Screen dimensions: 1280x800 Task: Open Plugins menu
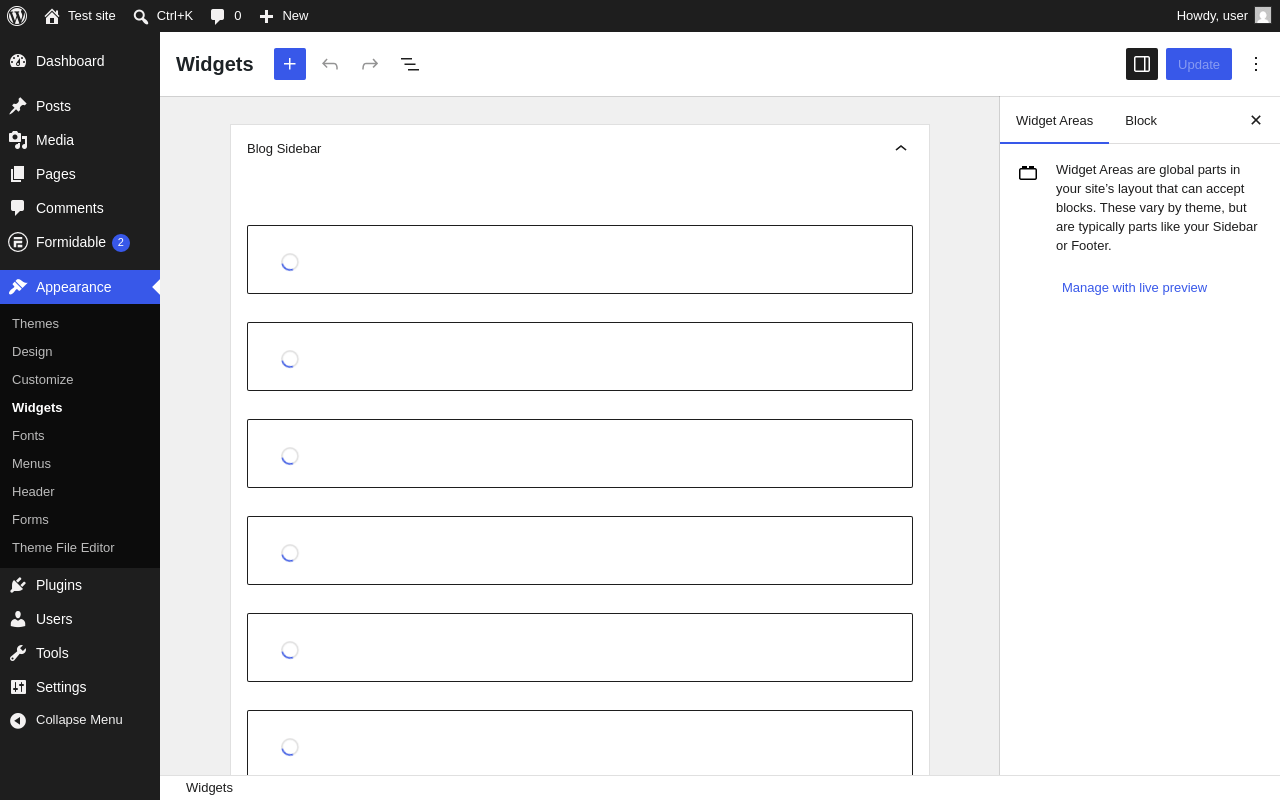click(x=80, y=585)
